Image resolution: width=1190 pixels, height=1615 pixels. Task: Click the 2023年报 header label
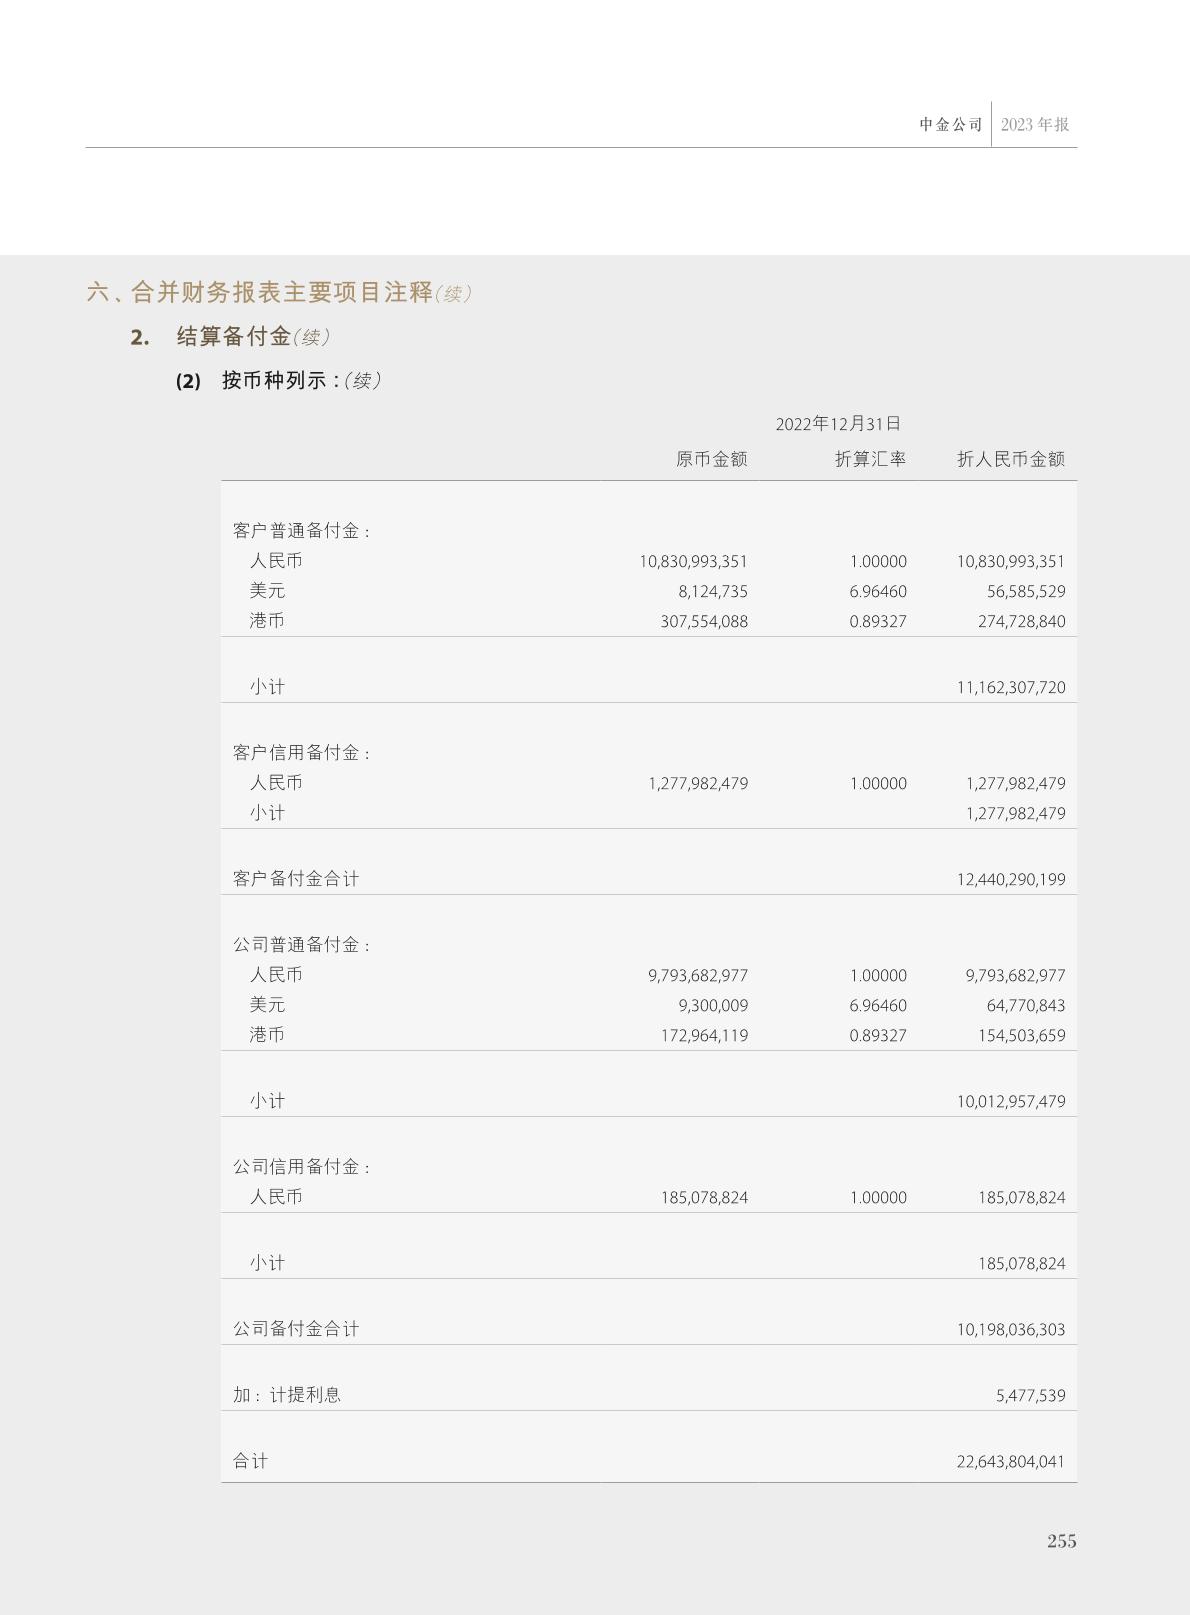click(1035, 125)
